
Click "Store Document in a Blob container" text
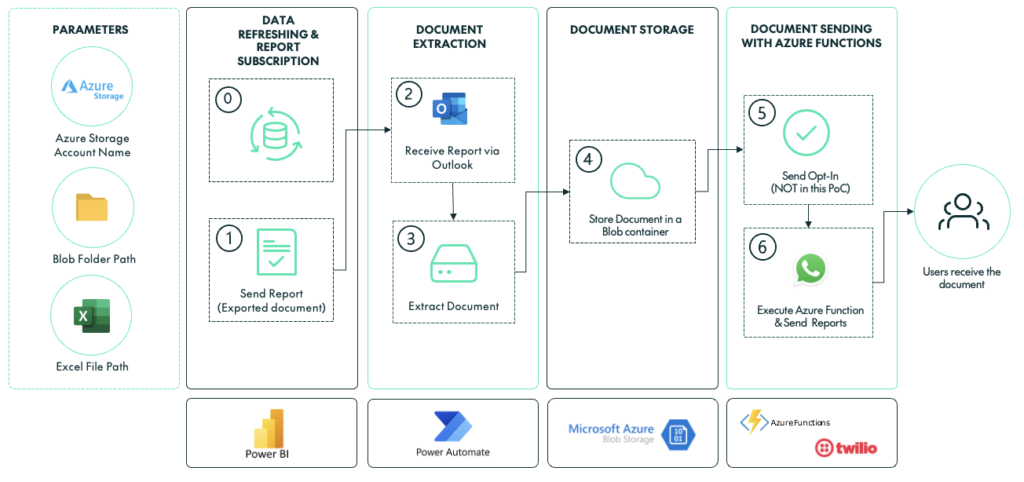coord(635,225)
